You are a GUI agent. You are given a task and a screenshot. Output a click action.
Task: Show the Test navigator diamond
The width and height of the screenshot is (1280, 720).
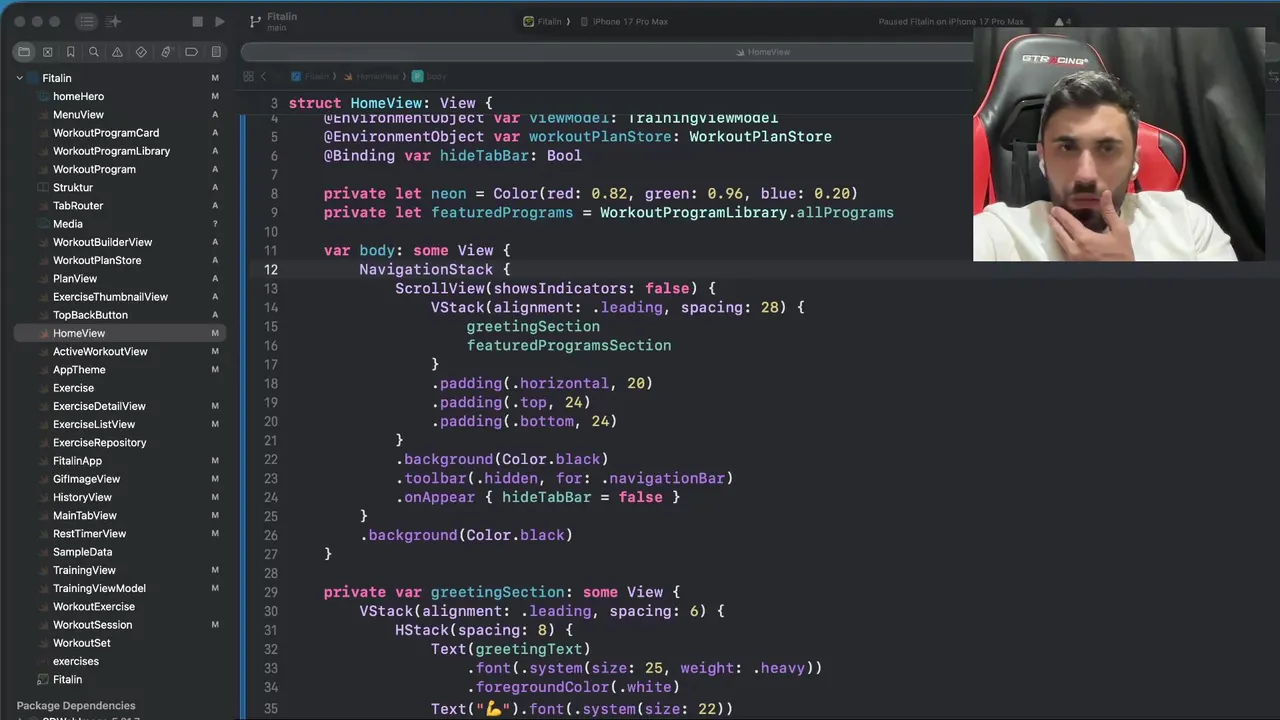pyautogui.click(x=141, y=52)
